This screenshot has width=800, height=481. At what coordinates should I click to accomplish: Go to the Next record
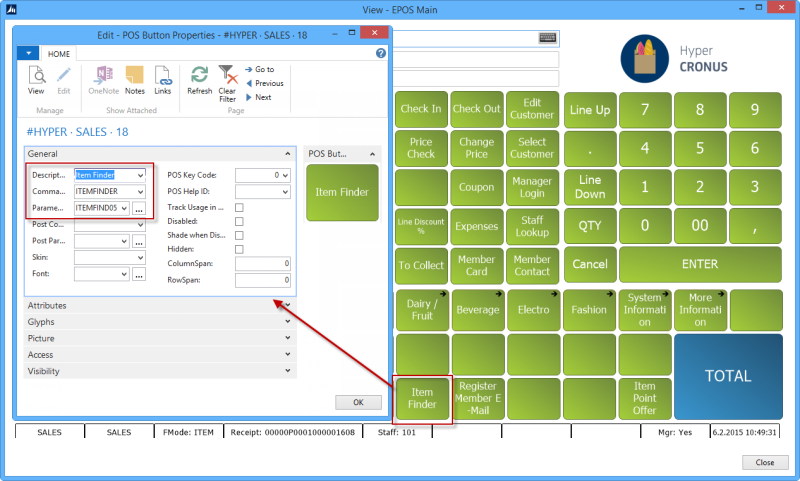[259, 97]
